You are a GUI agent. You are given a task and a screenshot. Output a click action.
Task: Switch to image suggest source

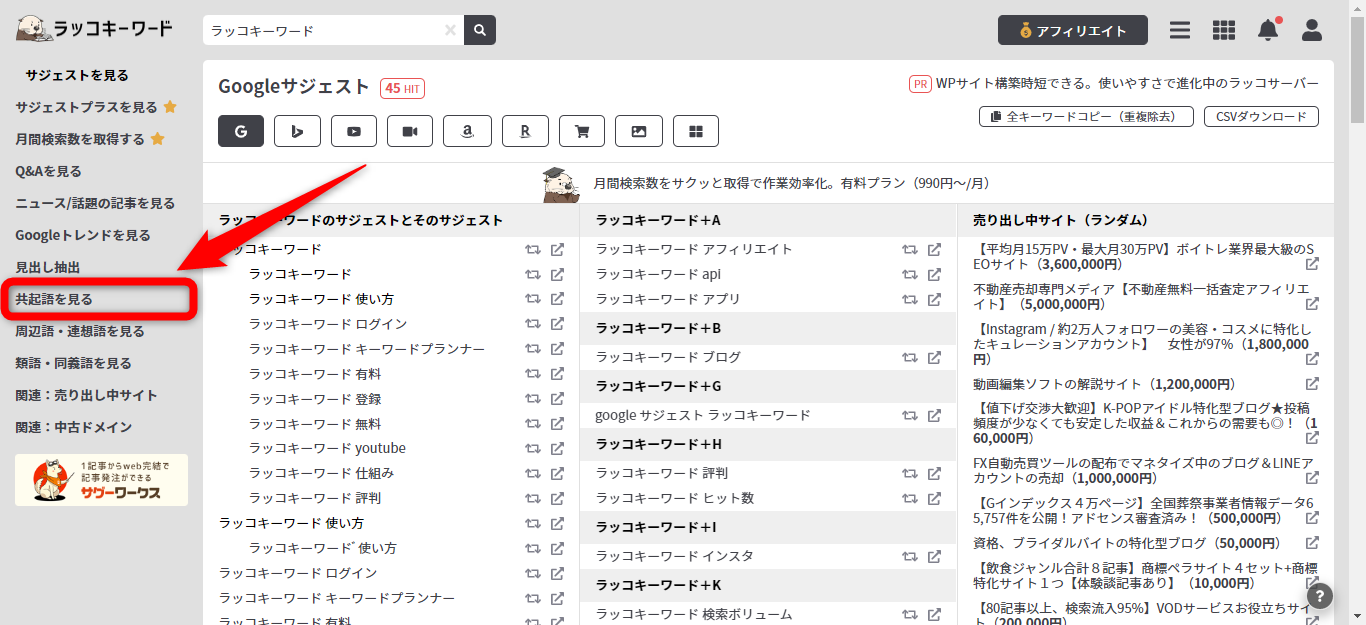639,131
